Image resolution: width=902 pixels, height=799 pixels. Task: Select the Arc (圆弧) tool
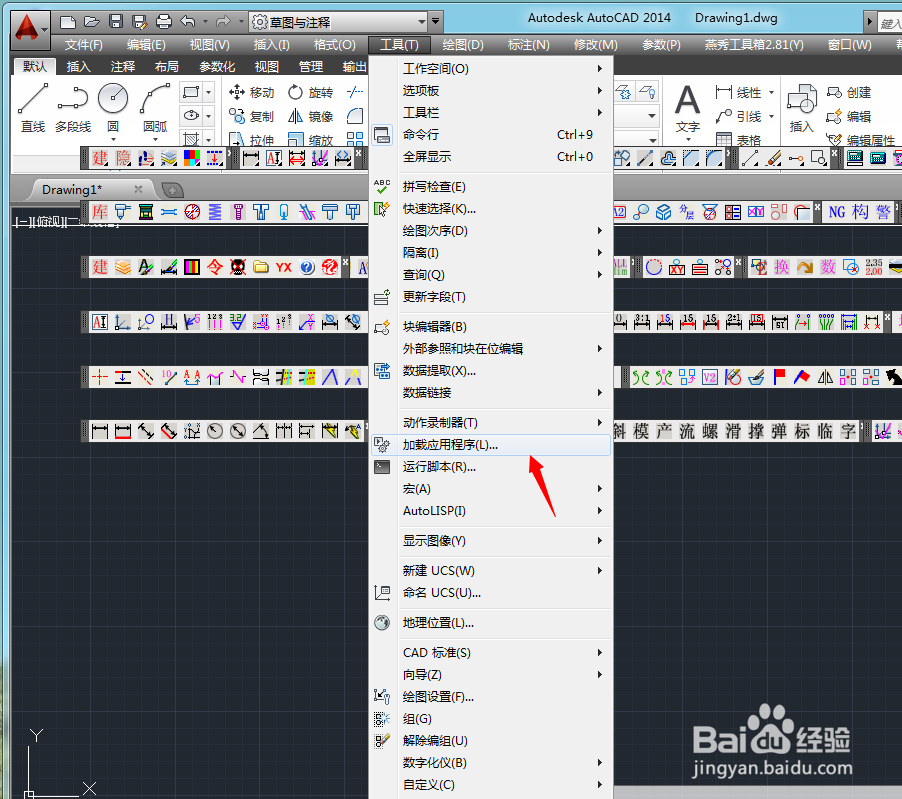(155, 108)
